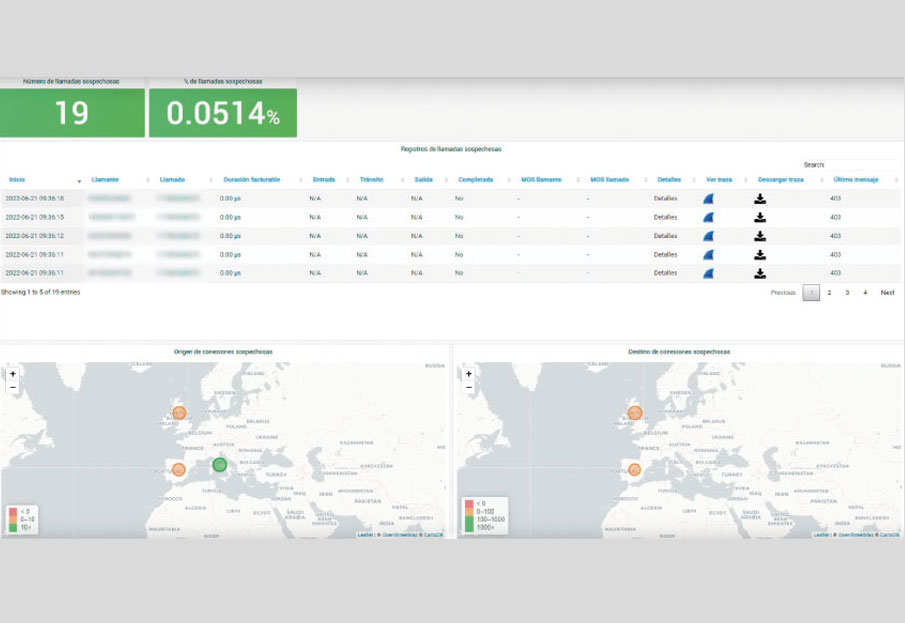Click the 403 last message of the 09:36:18 call
Viewport: 905px width, 623px height.
(835, 199)
